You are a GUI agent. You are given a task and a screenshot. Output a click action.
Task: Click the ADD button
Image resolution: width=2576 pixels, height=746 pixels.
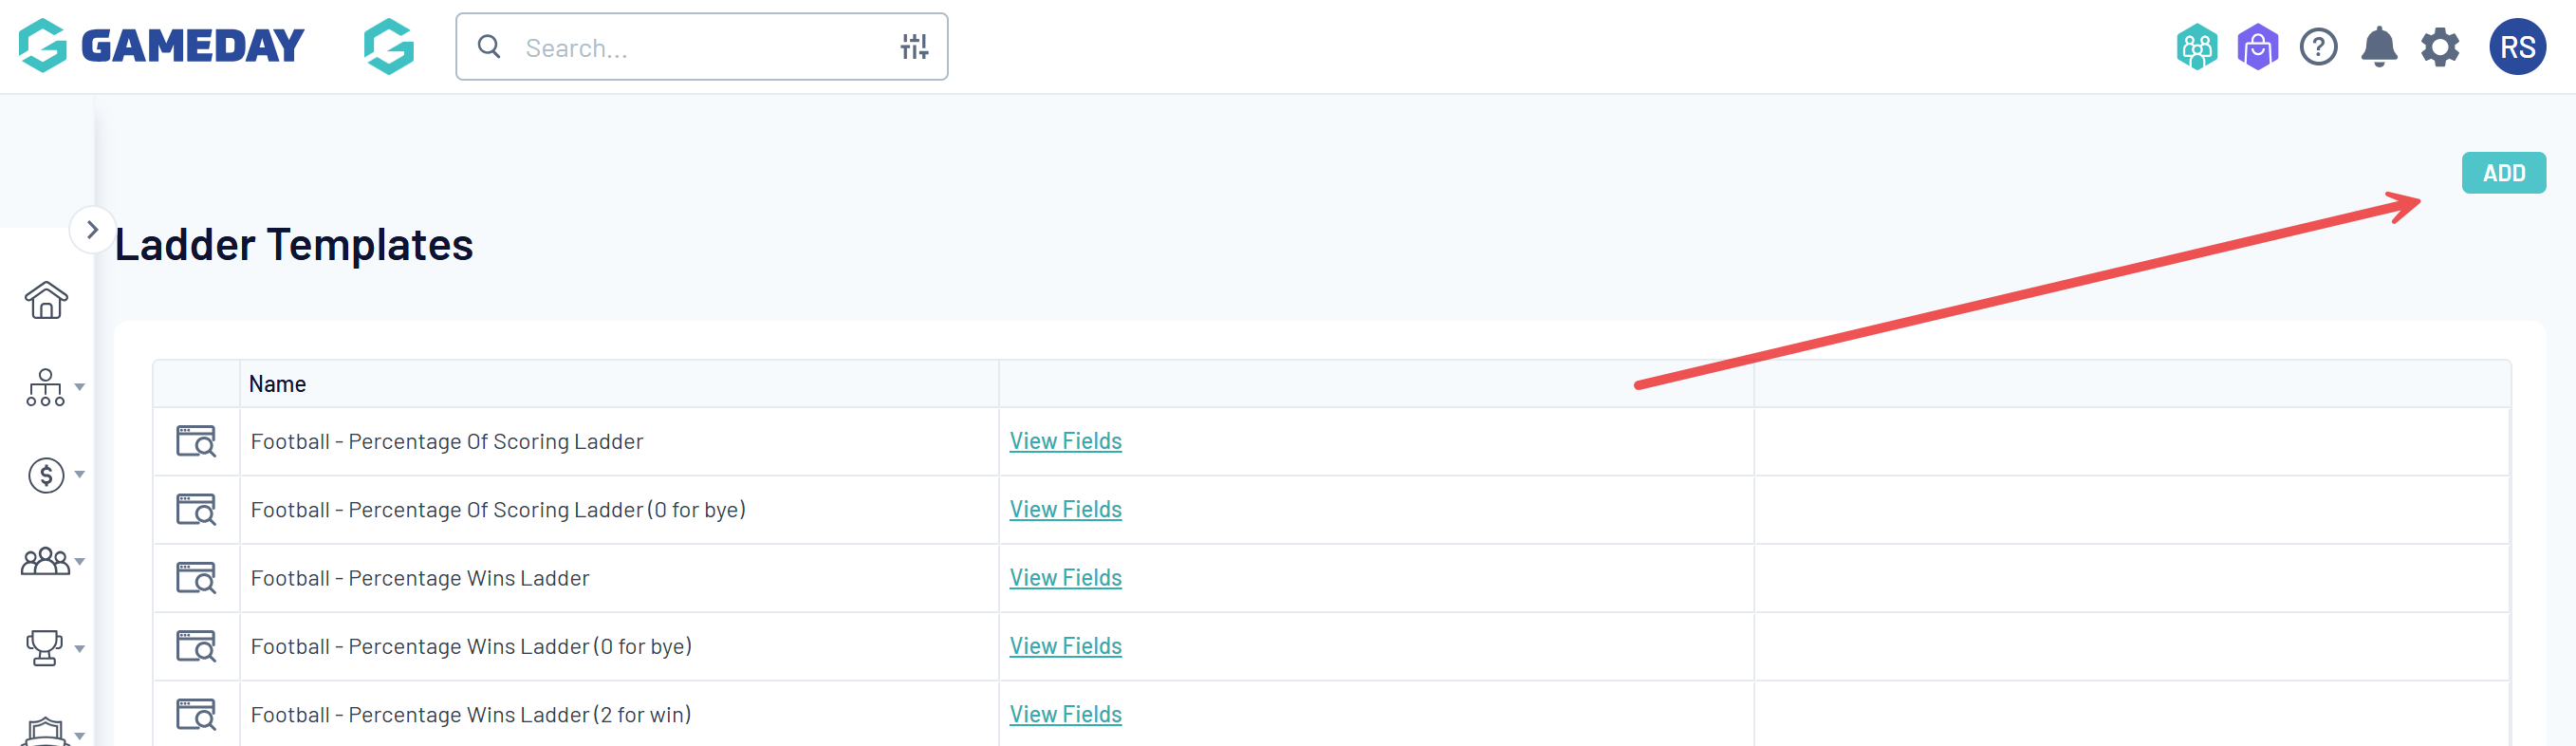tap(2503, 173)
